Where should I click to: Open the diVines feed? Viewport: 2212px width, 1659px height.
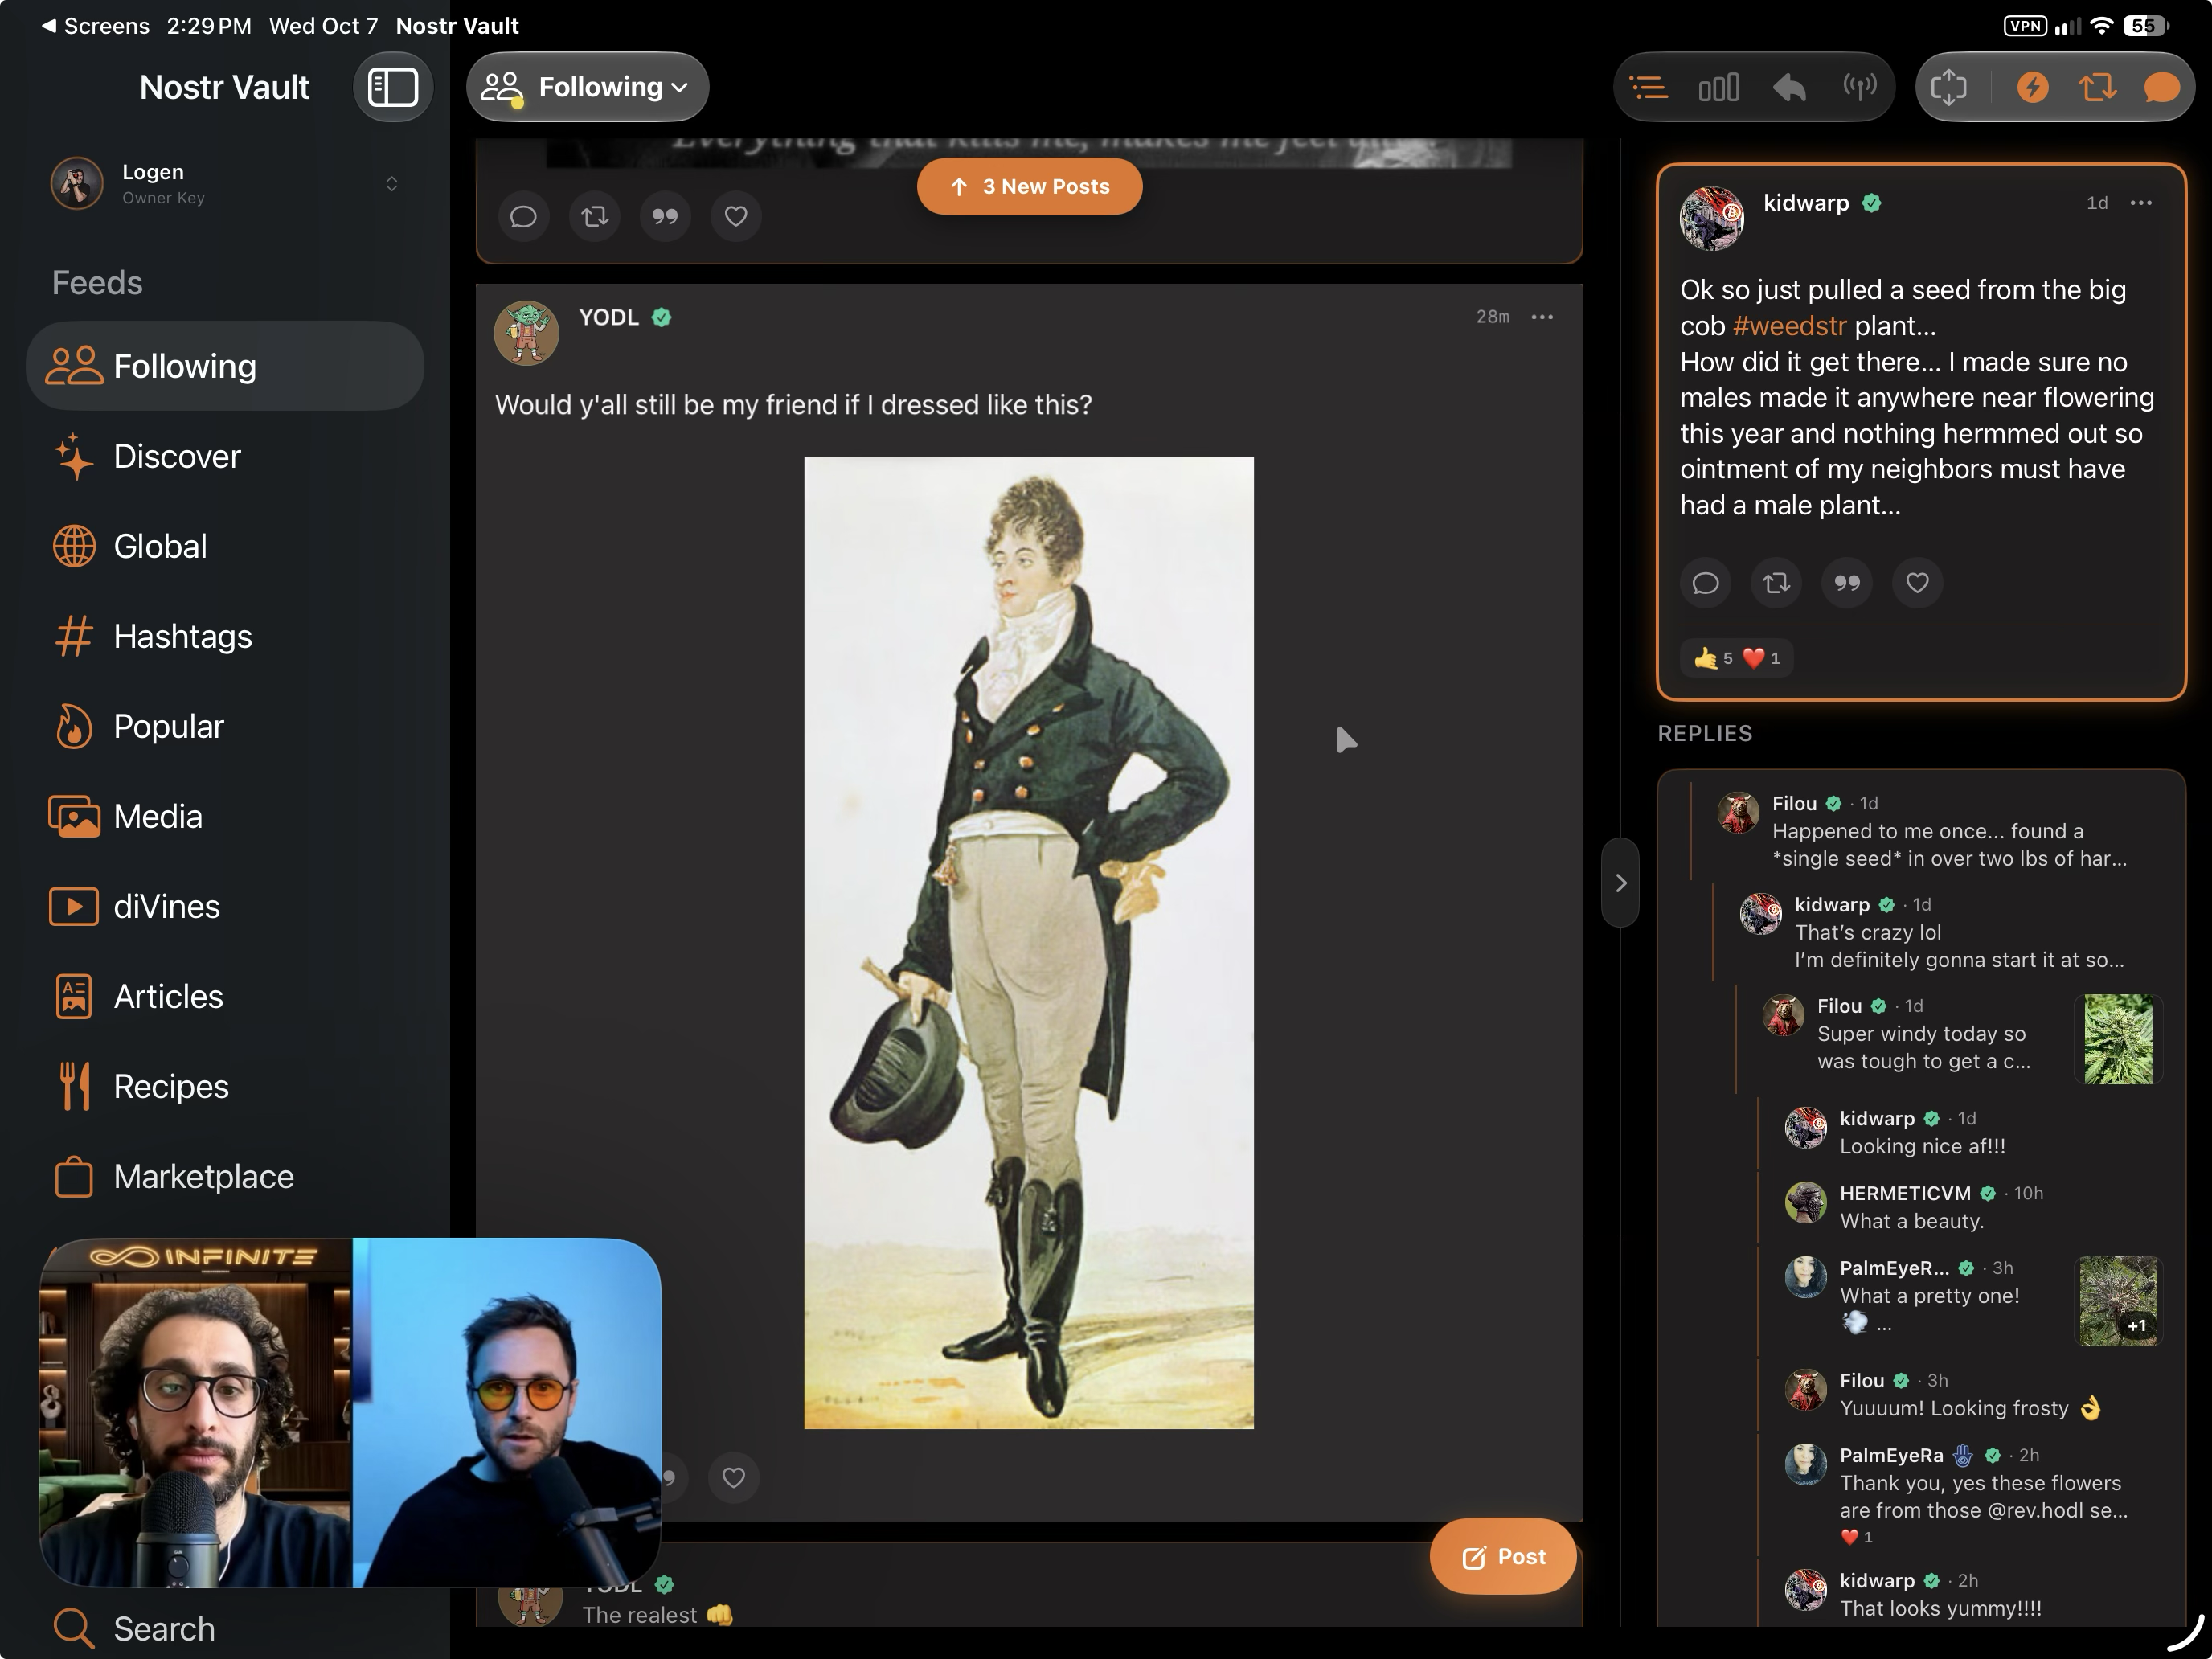225,906
